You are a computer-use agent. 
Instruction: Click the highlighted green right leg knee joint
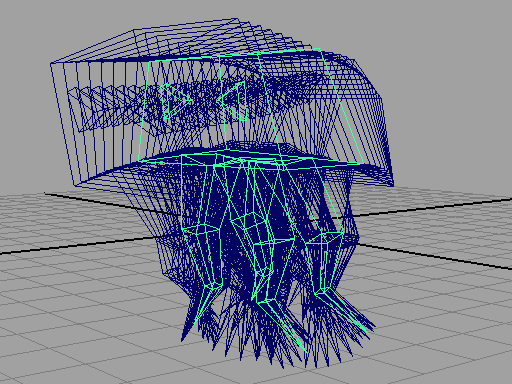(324, 238)
